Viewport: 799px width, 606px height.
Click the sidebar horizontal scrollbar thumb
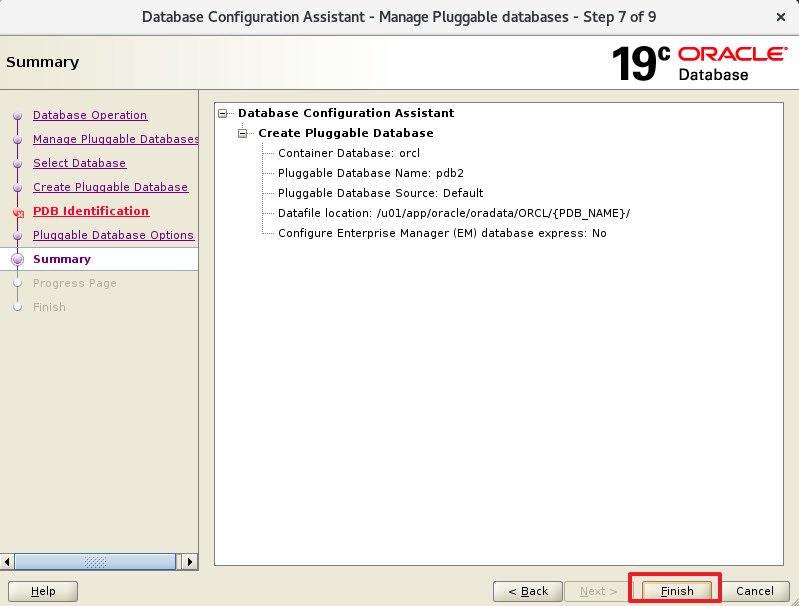(x=95, y=562)
